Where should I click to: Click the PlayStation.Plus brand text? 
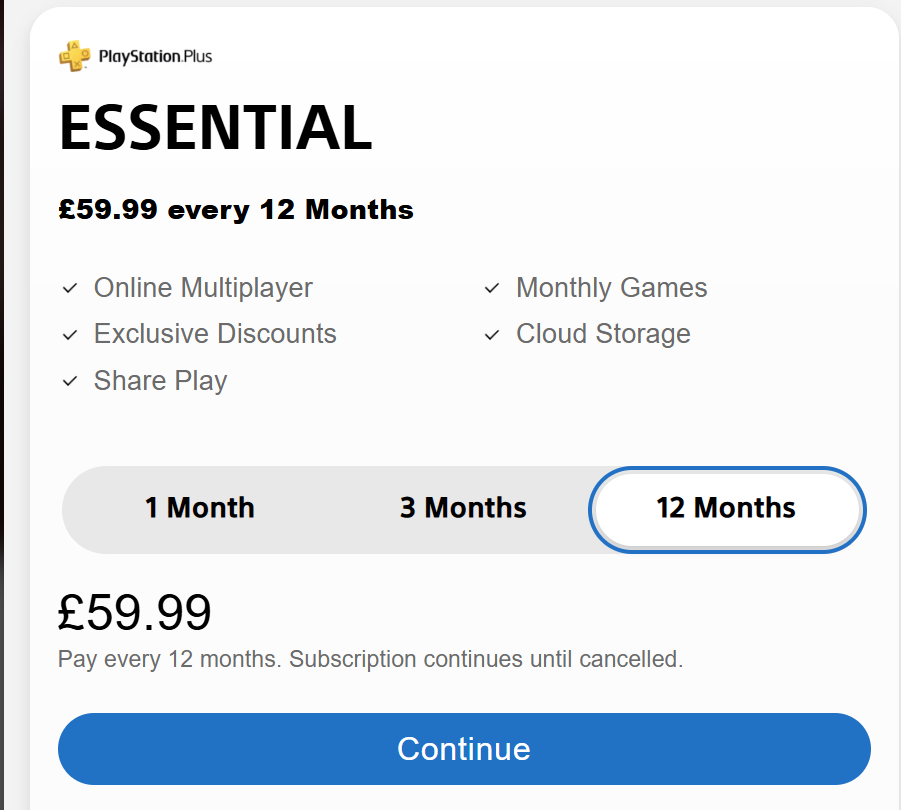click(x=156, y=57)
